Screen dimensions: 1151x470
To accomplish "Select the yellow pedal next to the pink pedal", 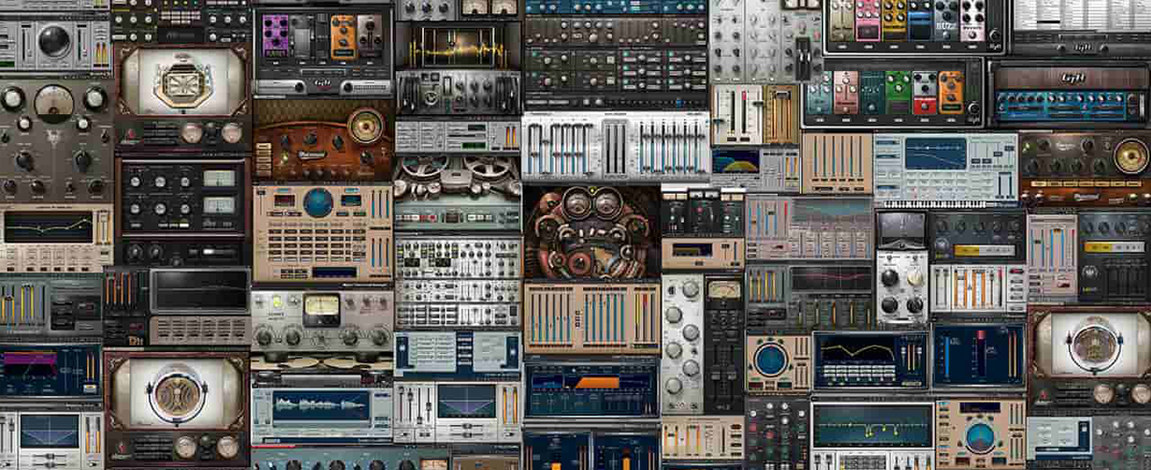I will (x=895, y=19).
